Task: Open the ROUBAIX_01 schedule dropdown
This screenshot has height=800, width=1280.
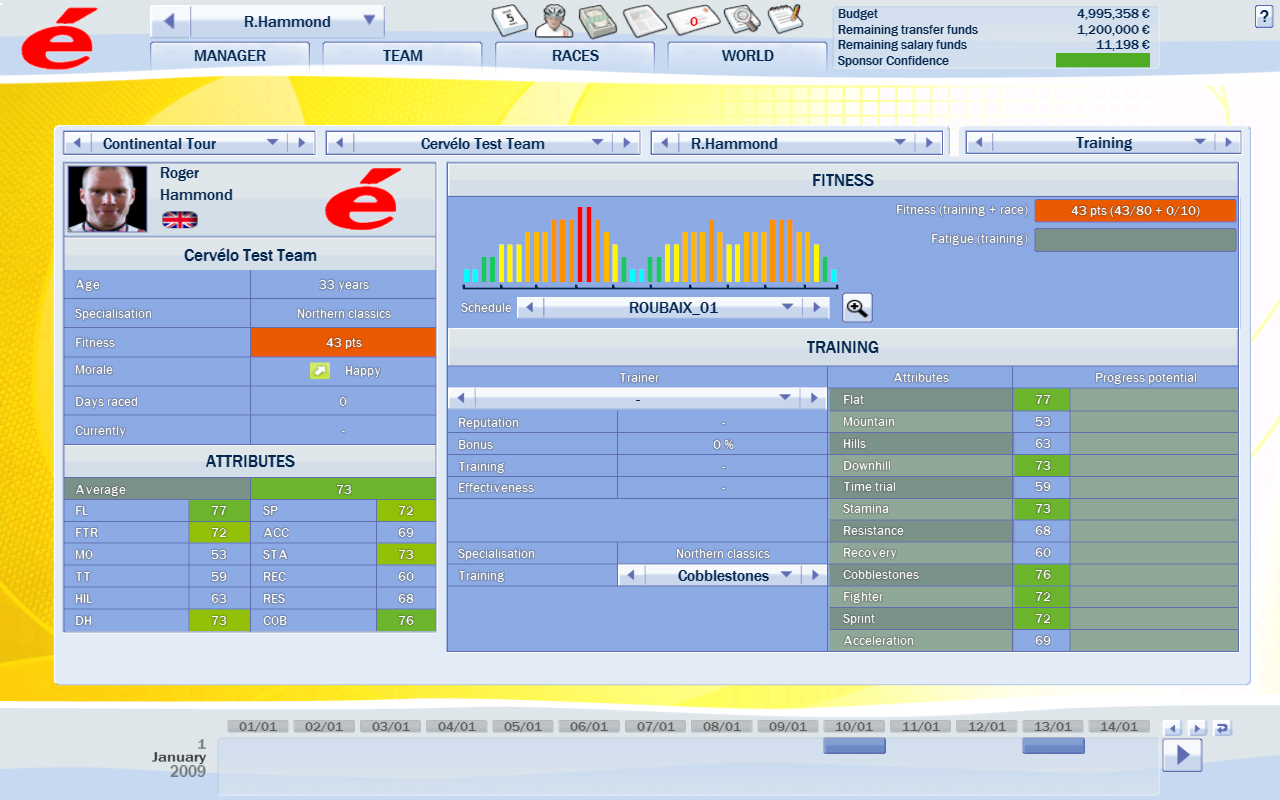Action: (x=786, y=308)
